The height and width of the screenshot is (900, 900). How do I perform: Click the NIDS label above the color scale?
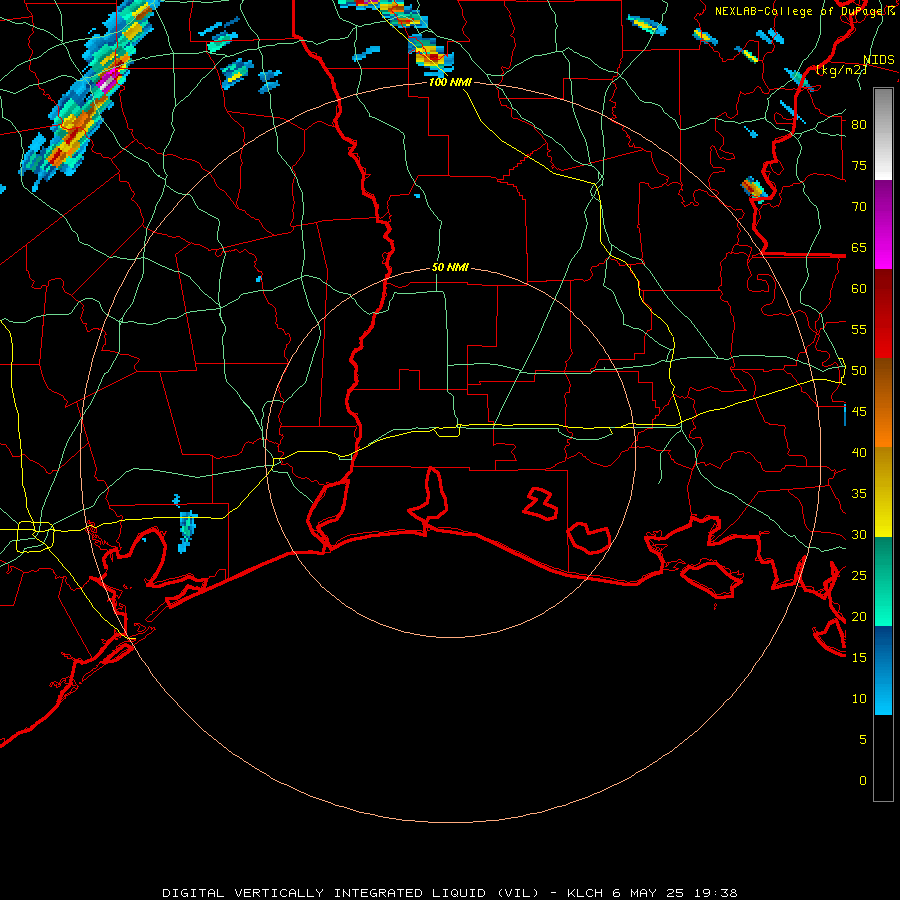point(879,60)
